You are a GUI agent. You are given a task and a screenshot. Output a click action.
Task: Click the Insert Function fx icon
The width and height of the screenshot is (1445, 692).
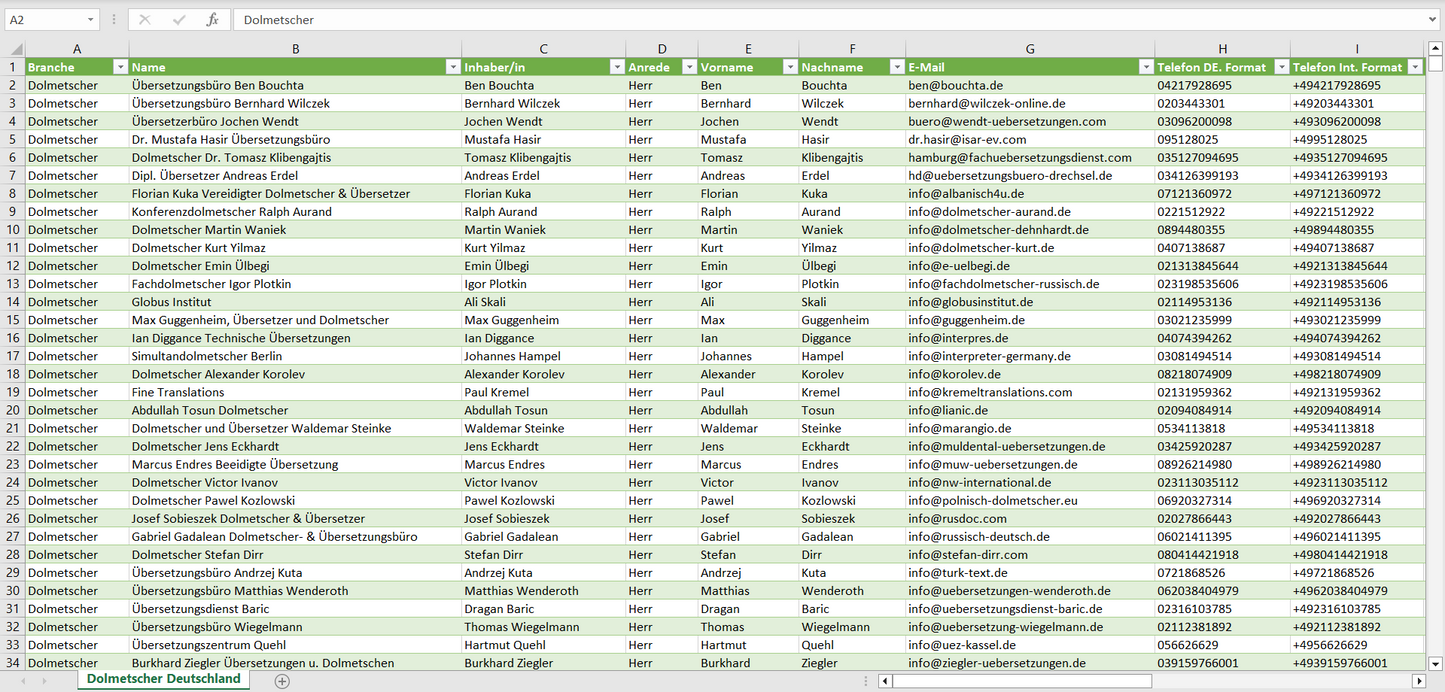[x=212, y=20]
